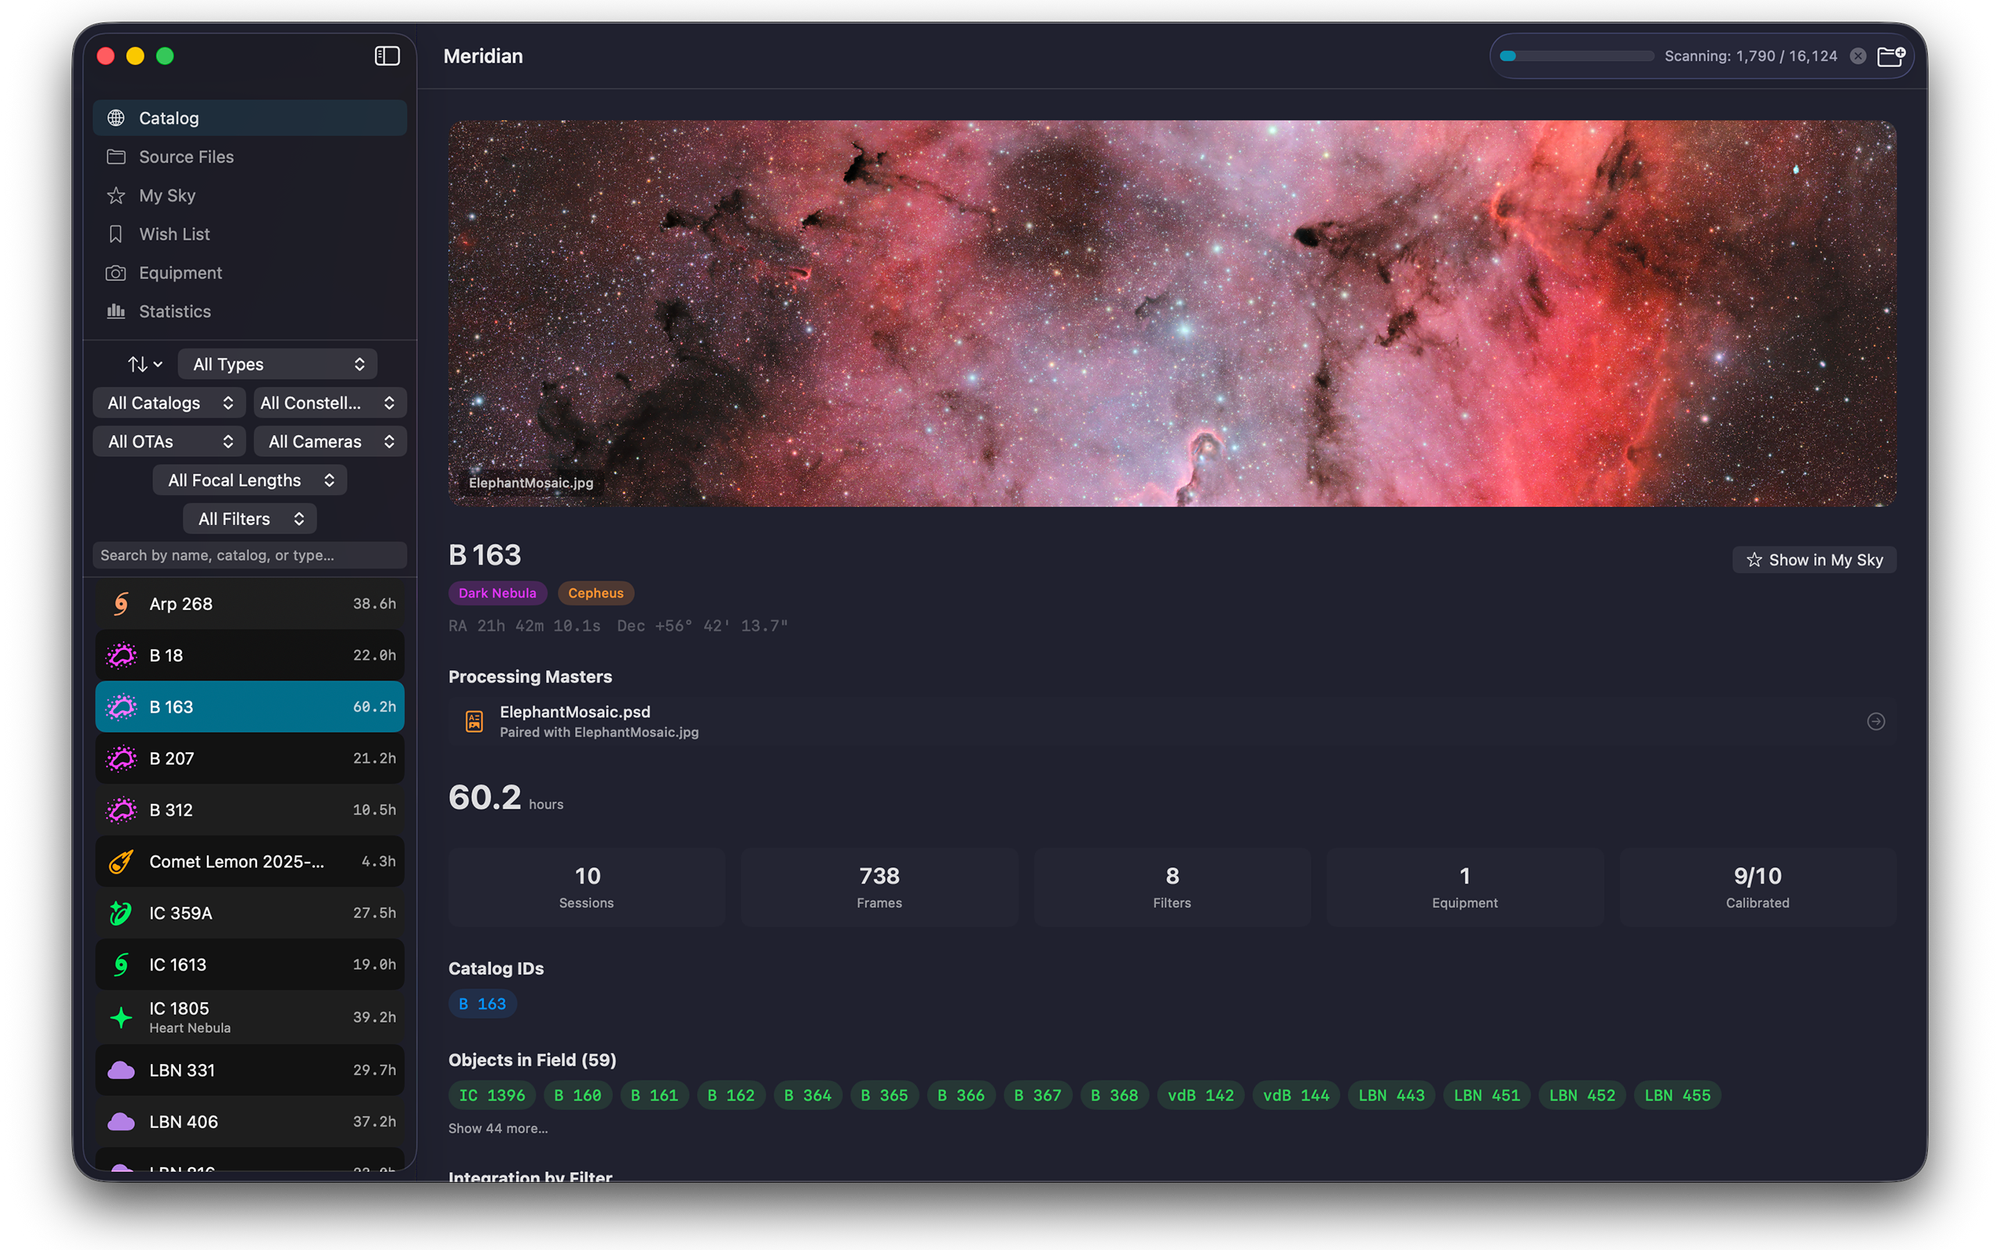Click the LBN 331 cloud icon
2000x1250 pixels.
point(121,1071)
